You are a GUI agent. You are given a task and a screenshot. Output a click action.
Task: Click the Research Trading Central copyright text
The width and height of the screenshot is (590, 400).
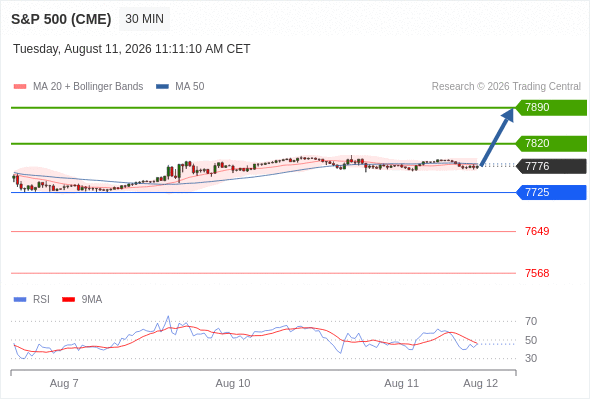[506, 87]
